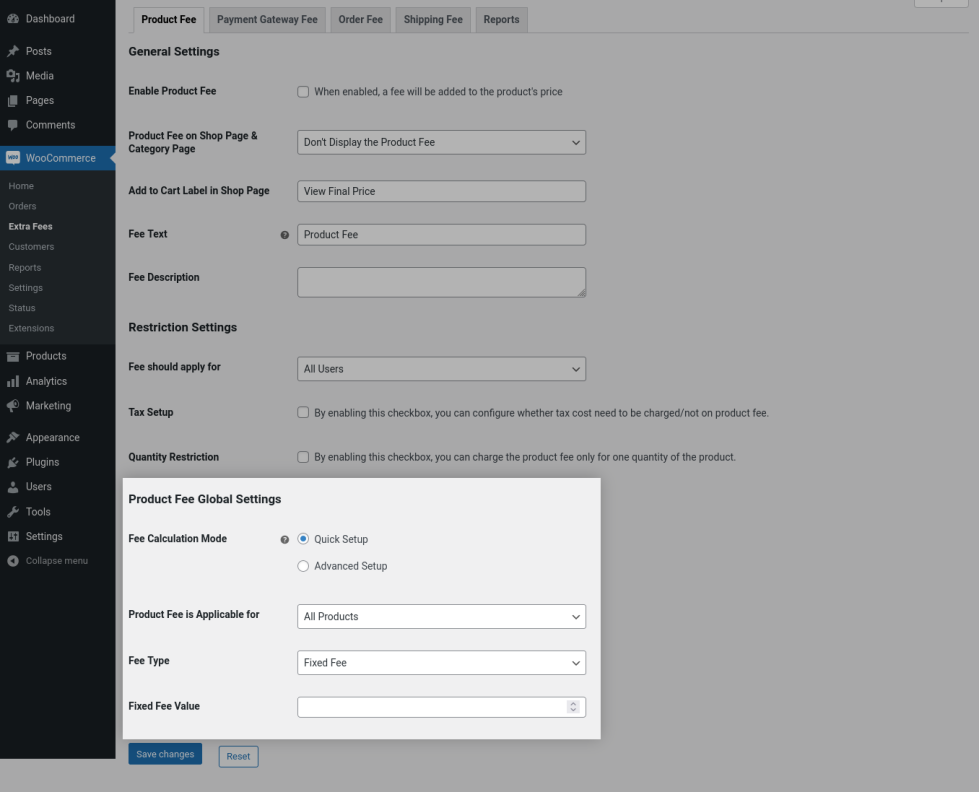Select the Advanced Setup radio option

pos(303,566)
